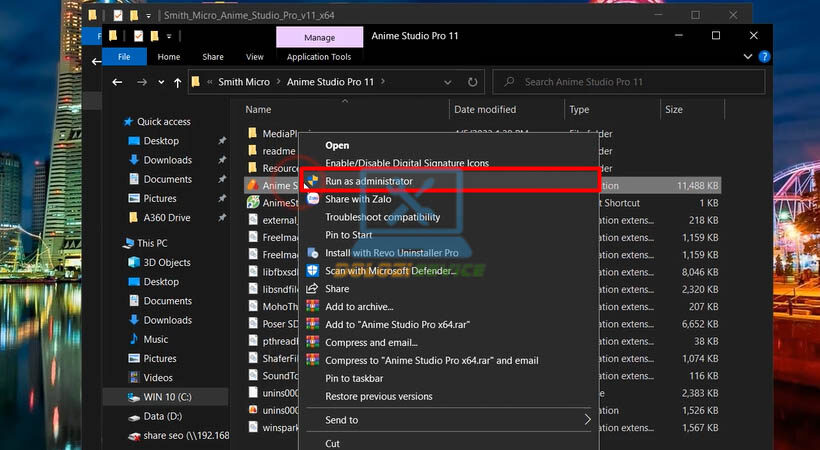Sort by the Name column header
The image size is (820, 450).
(x=258, y=109)
